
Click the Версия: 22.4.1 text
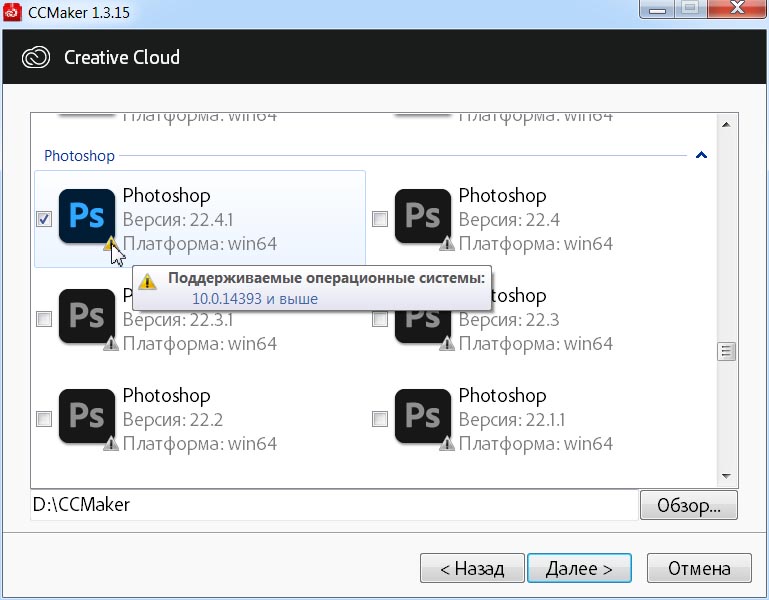pyautogui.click(x=178, y=220)
